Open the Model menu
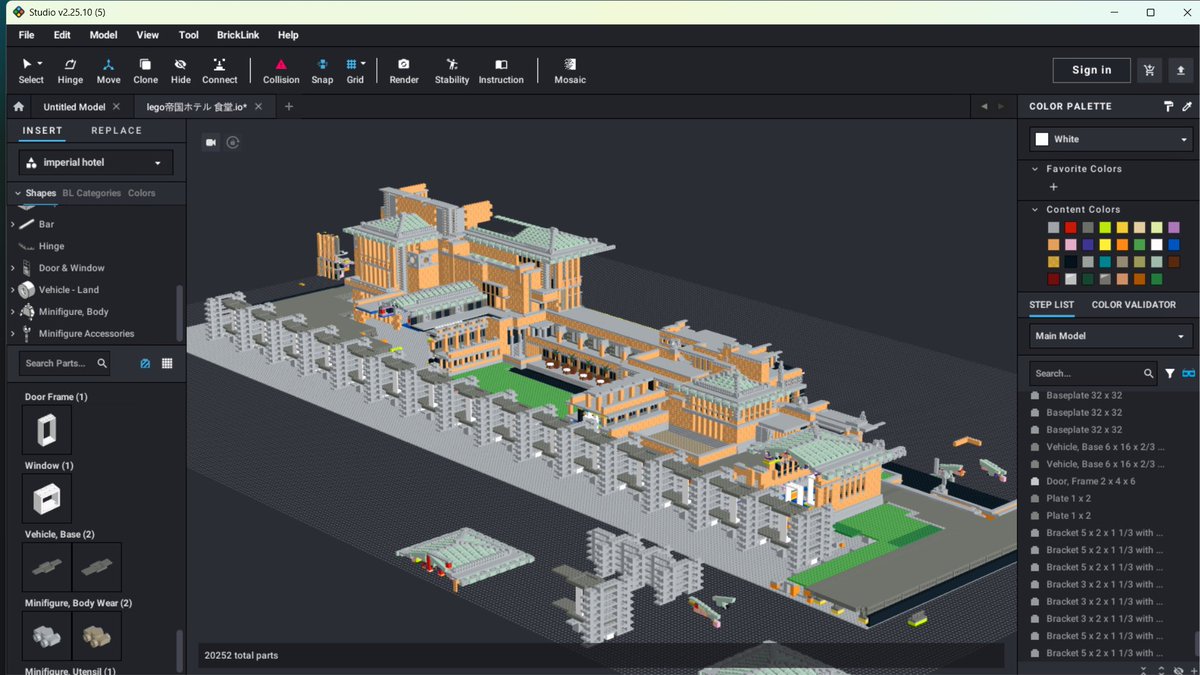This screenshot has width=1200, height=675. 103,35
